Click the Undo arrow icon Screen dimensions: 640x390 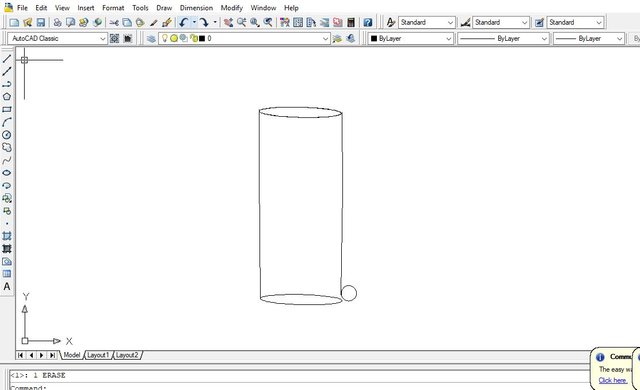click(184, 22)
